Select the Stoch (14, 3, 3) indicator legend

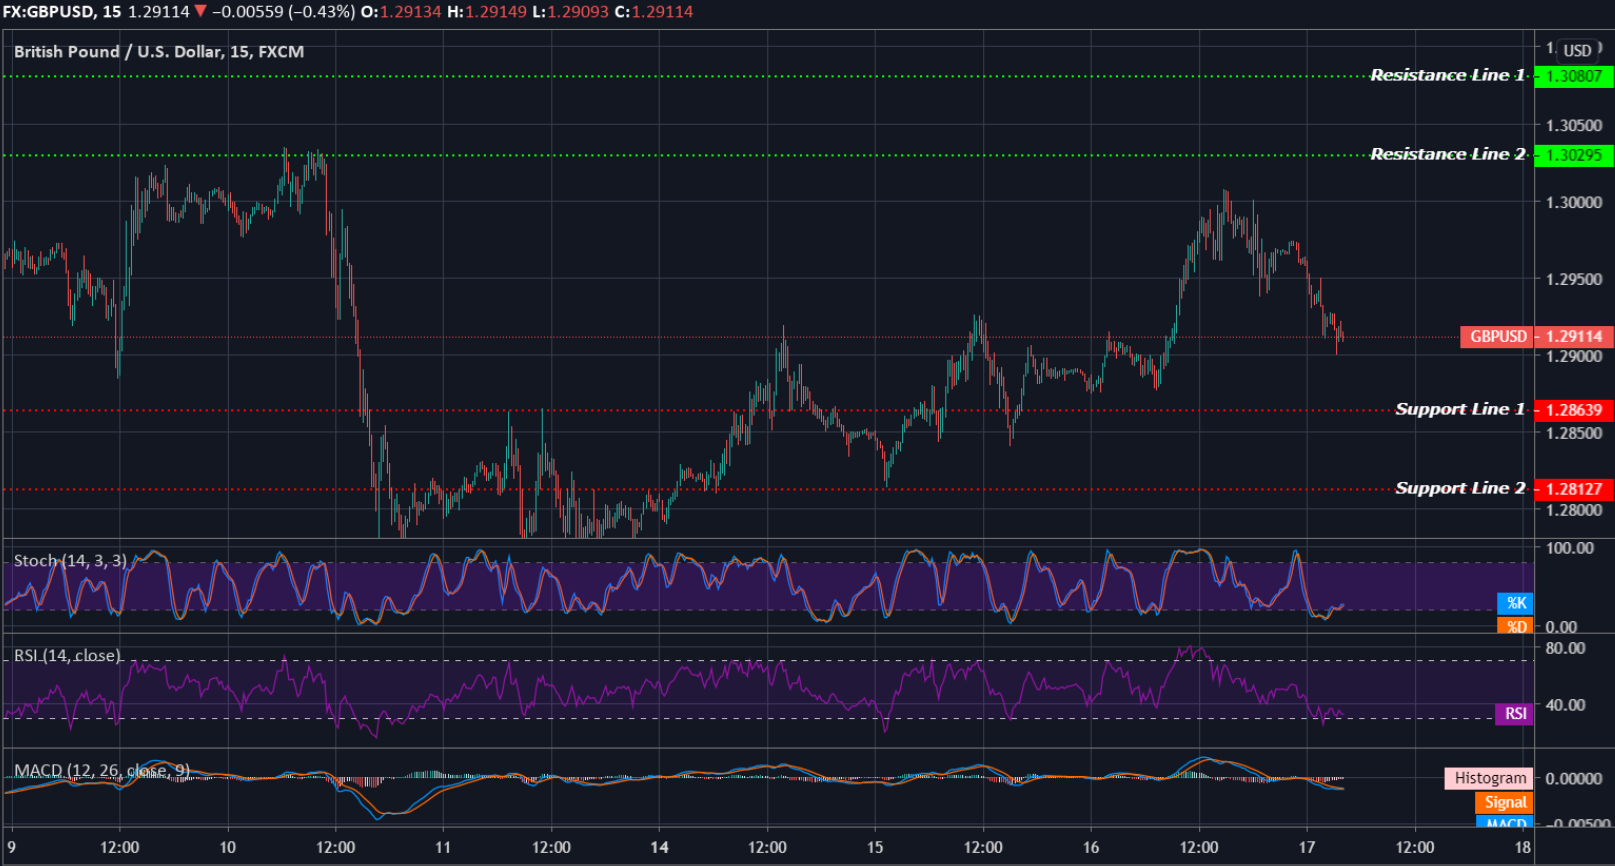click(x=71, y=561)
